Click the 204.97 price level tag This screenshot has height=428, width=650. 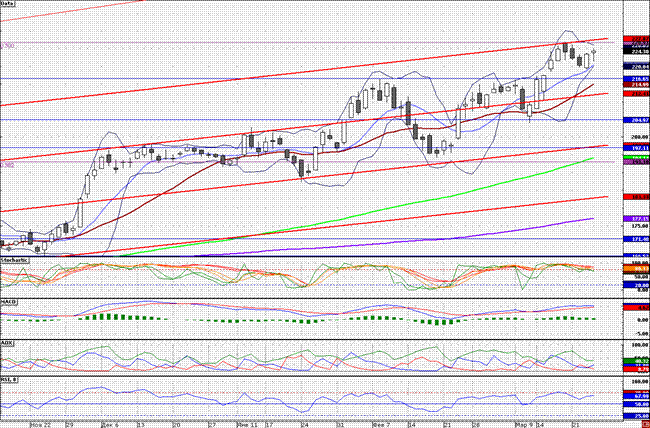point(634,120)
